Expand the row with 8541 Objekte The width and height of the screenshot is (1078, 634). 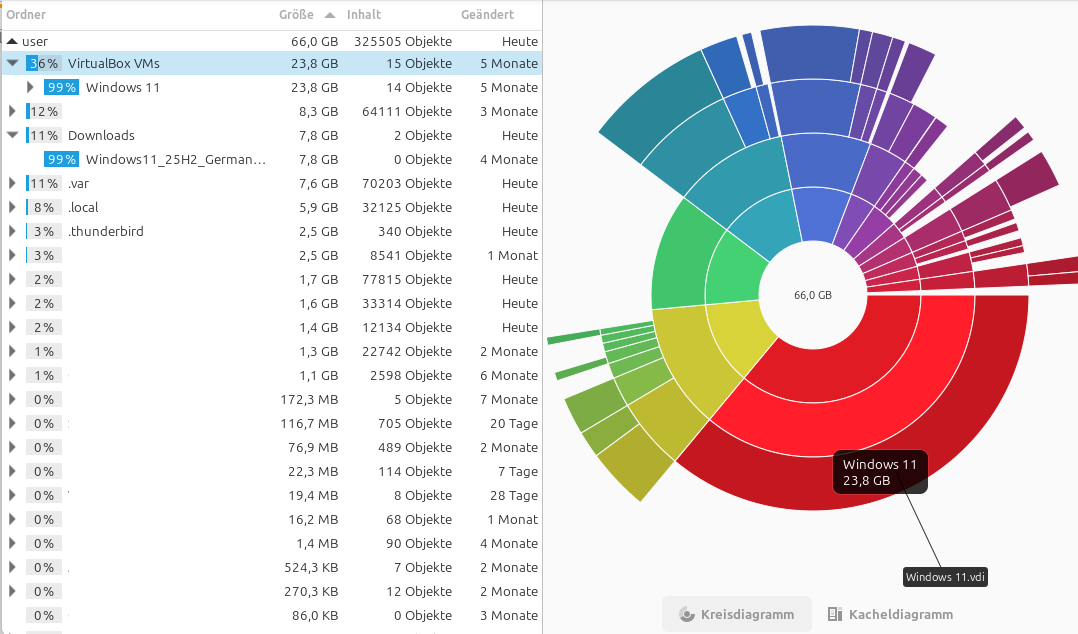12,256
